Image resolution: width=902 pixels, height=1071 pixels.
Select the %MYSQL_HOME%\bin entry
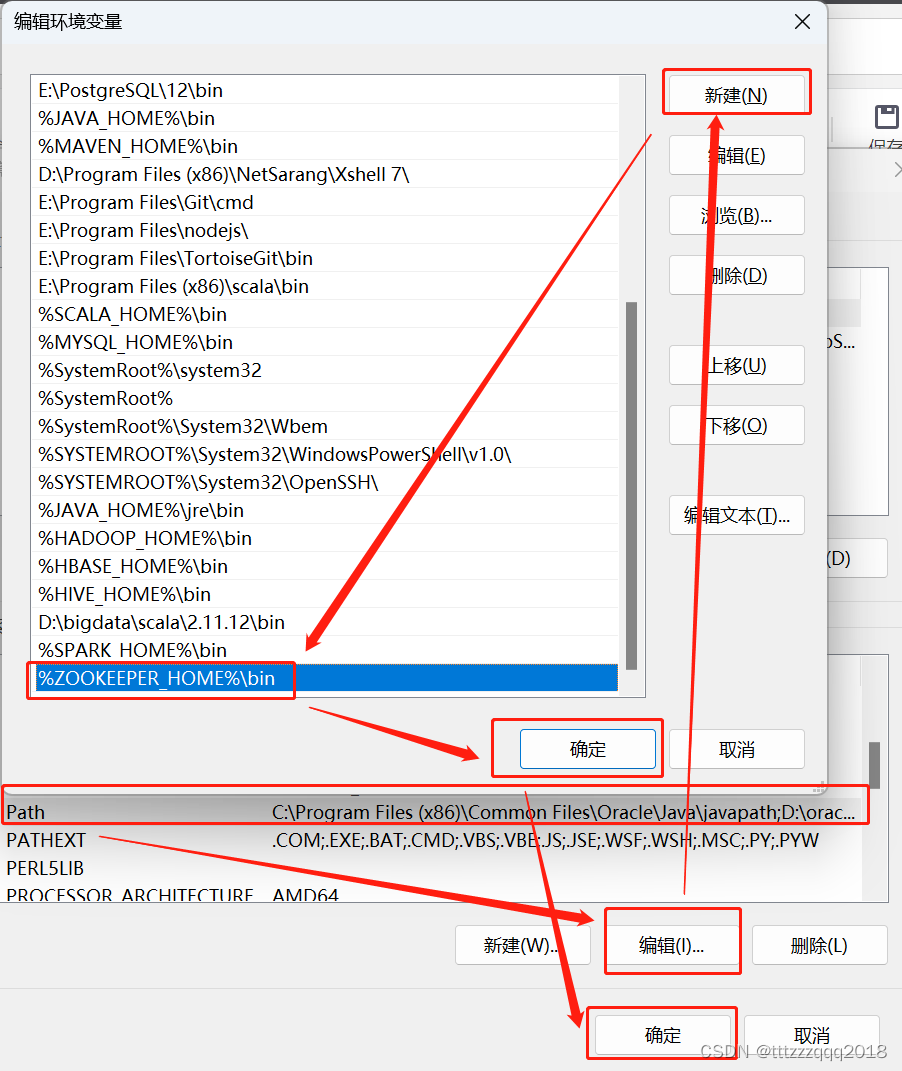[x=325, y=342]
